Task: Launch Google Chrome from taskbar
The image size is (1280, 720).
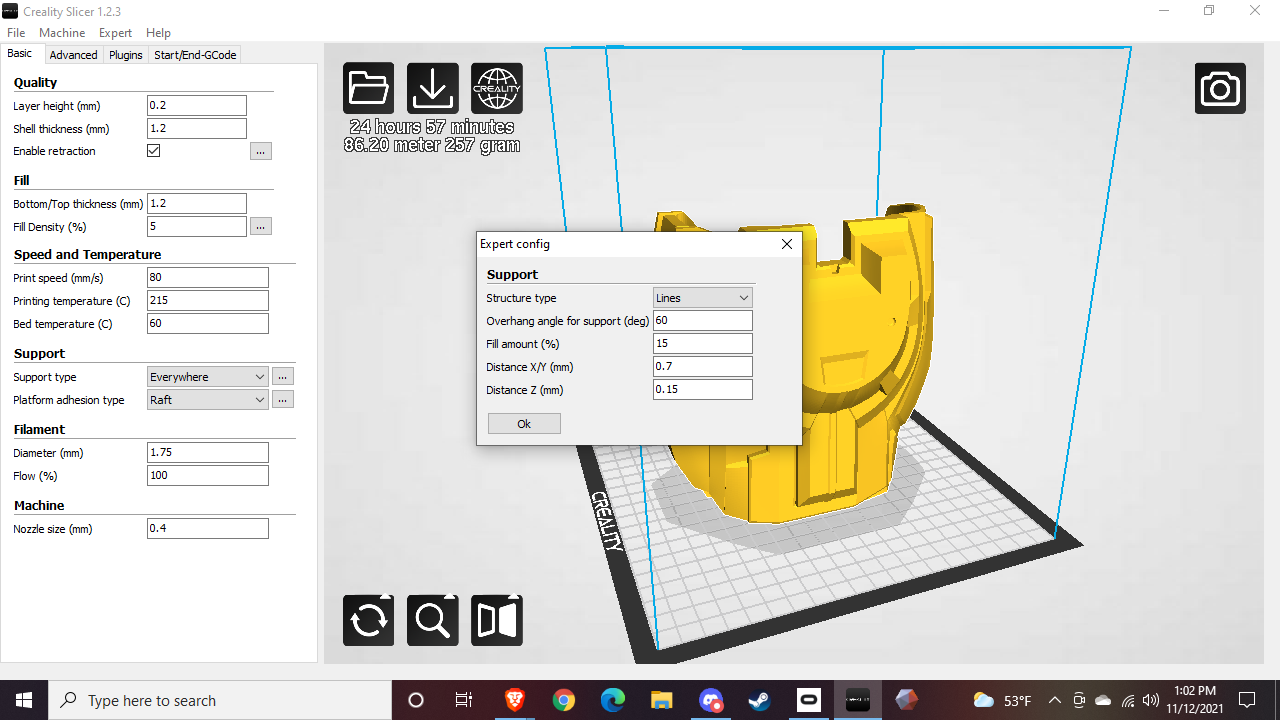Action: 564,700
